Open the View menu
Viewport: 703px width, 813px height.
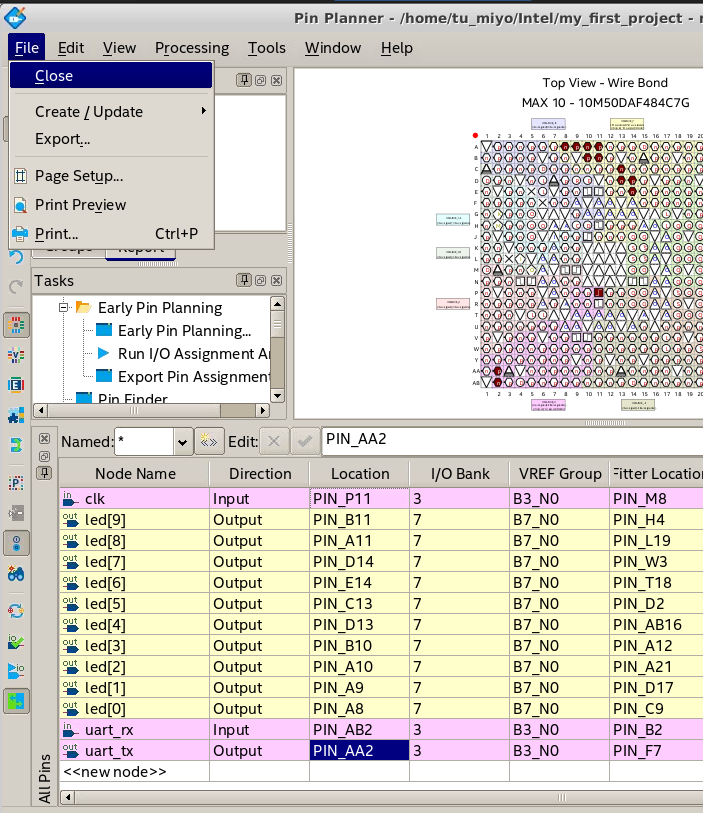[119, 48]
